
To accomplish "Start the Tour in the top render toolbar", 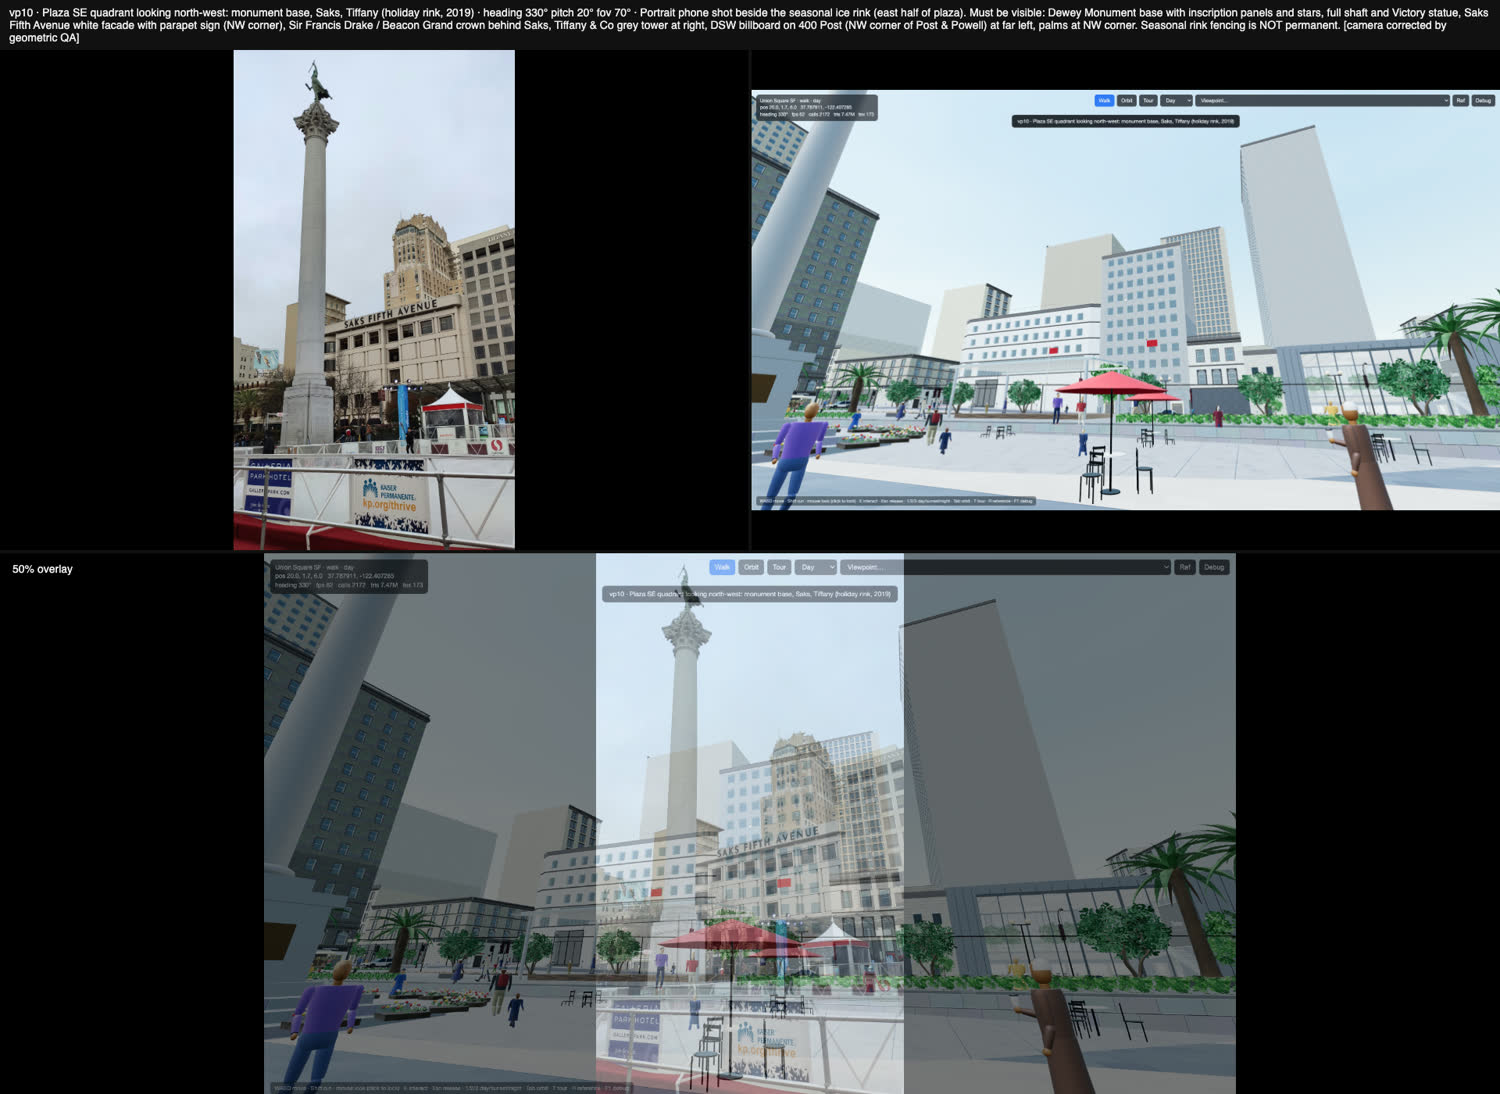I will 1148,101.
